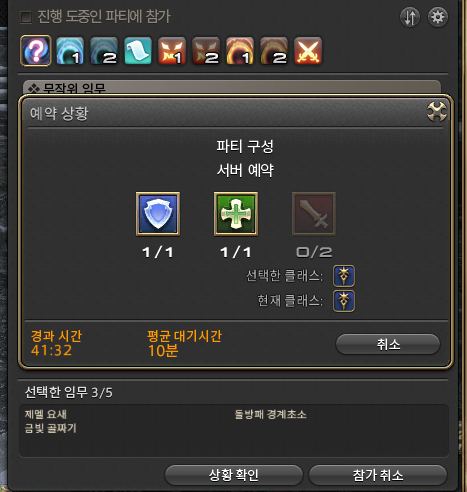Close the 예약 상황 popup window

(x=437, y=112)
